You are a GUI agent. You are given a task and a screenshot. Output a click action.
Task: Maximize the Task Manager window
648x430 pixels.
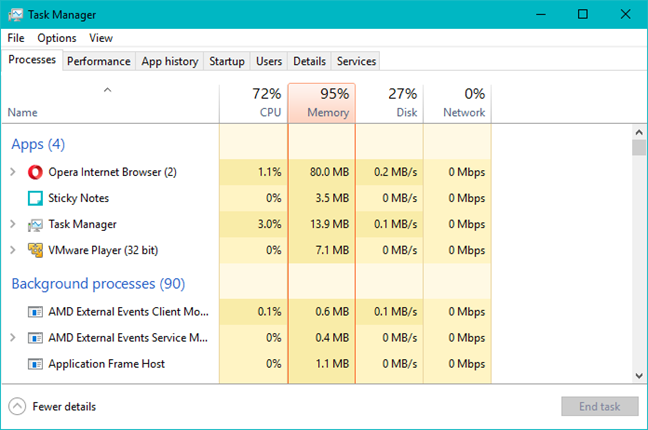[583, 14]
